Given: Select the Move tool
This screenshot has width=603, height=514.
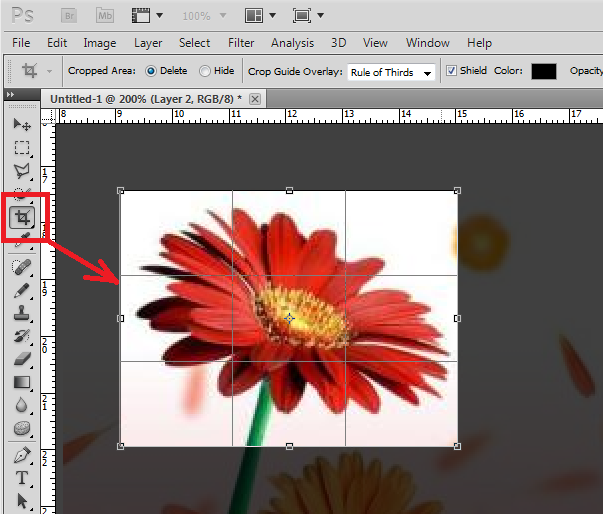Looking at the screenshot, I should click(22, 125).
